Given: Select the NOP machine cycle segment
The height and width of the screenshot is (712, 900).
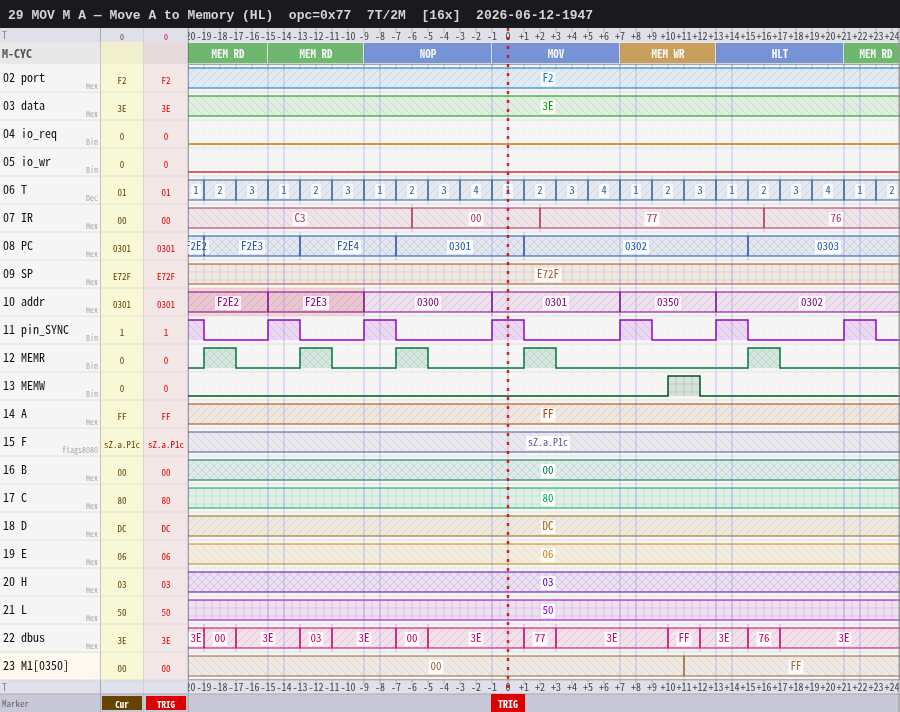Looking at the screenshot, I should click(x=427, y=54).
